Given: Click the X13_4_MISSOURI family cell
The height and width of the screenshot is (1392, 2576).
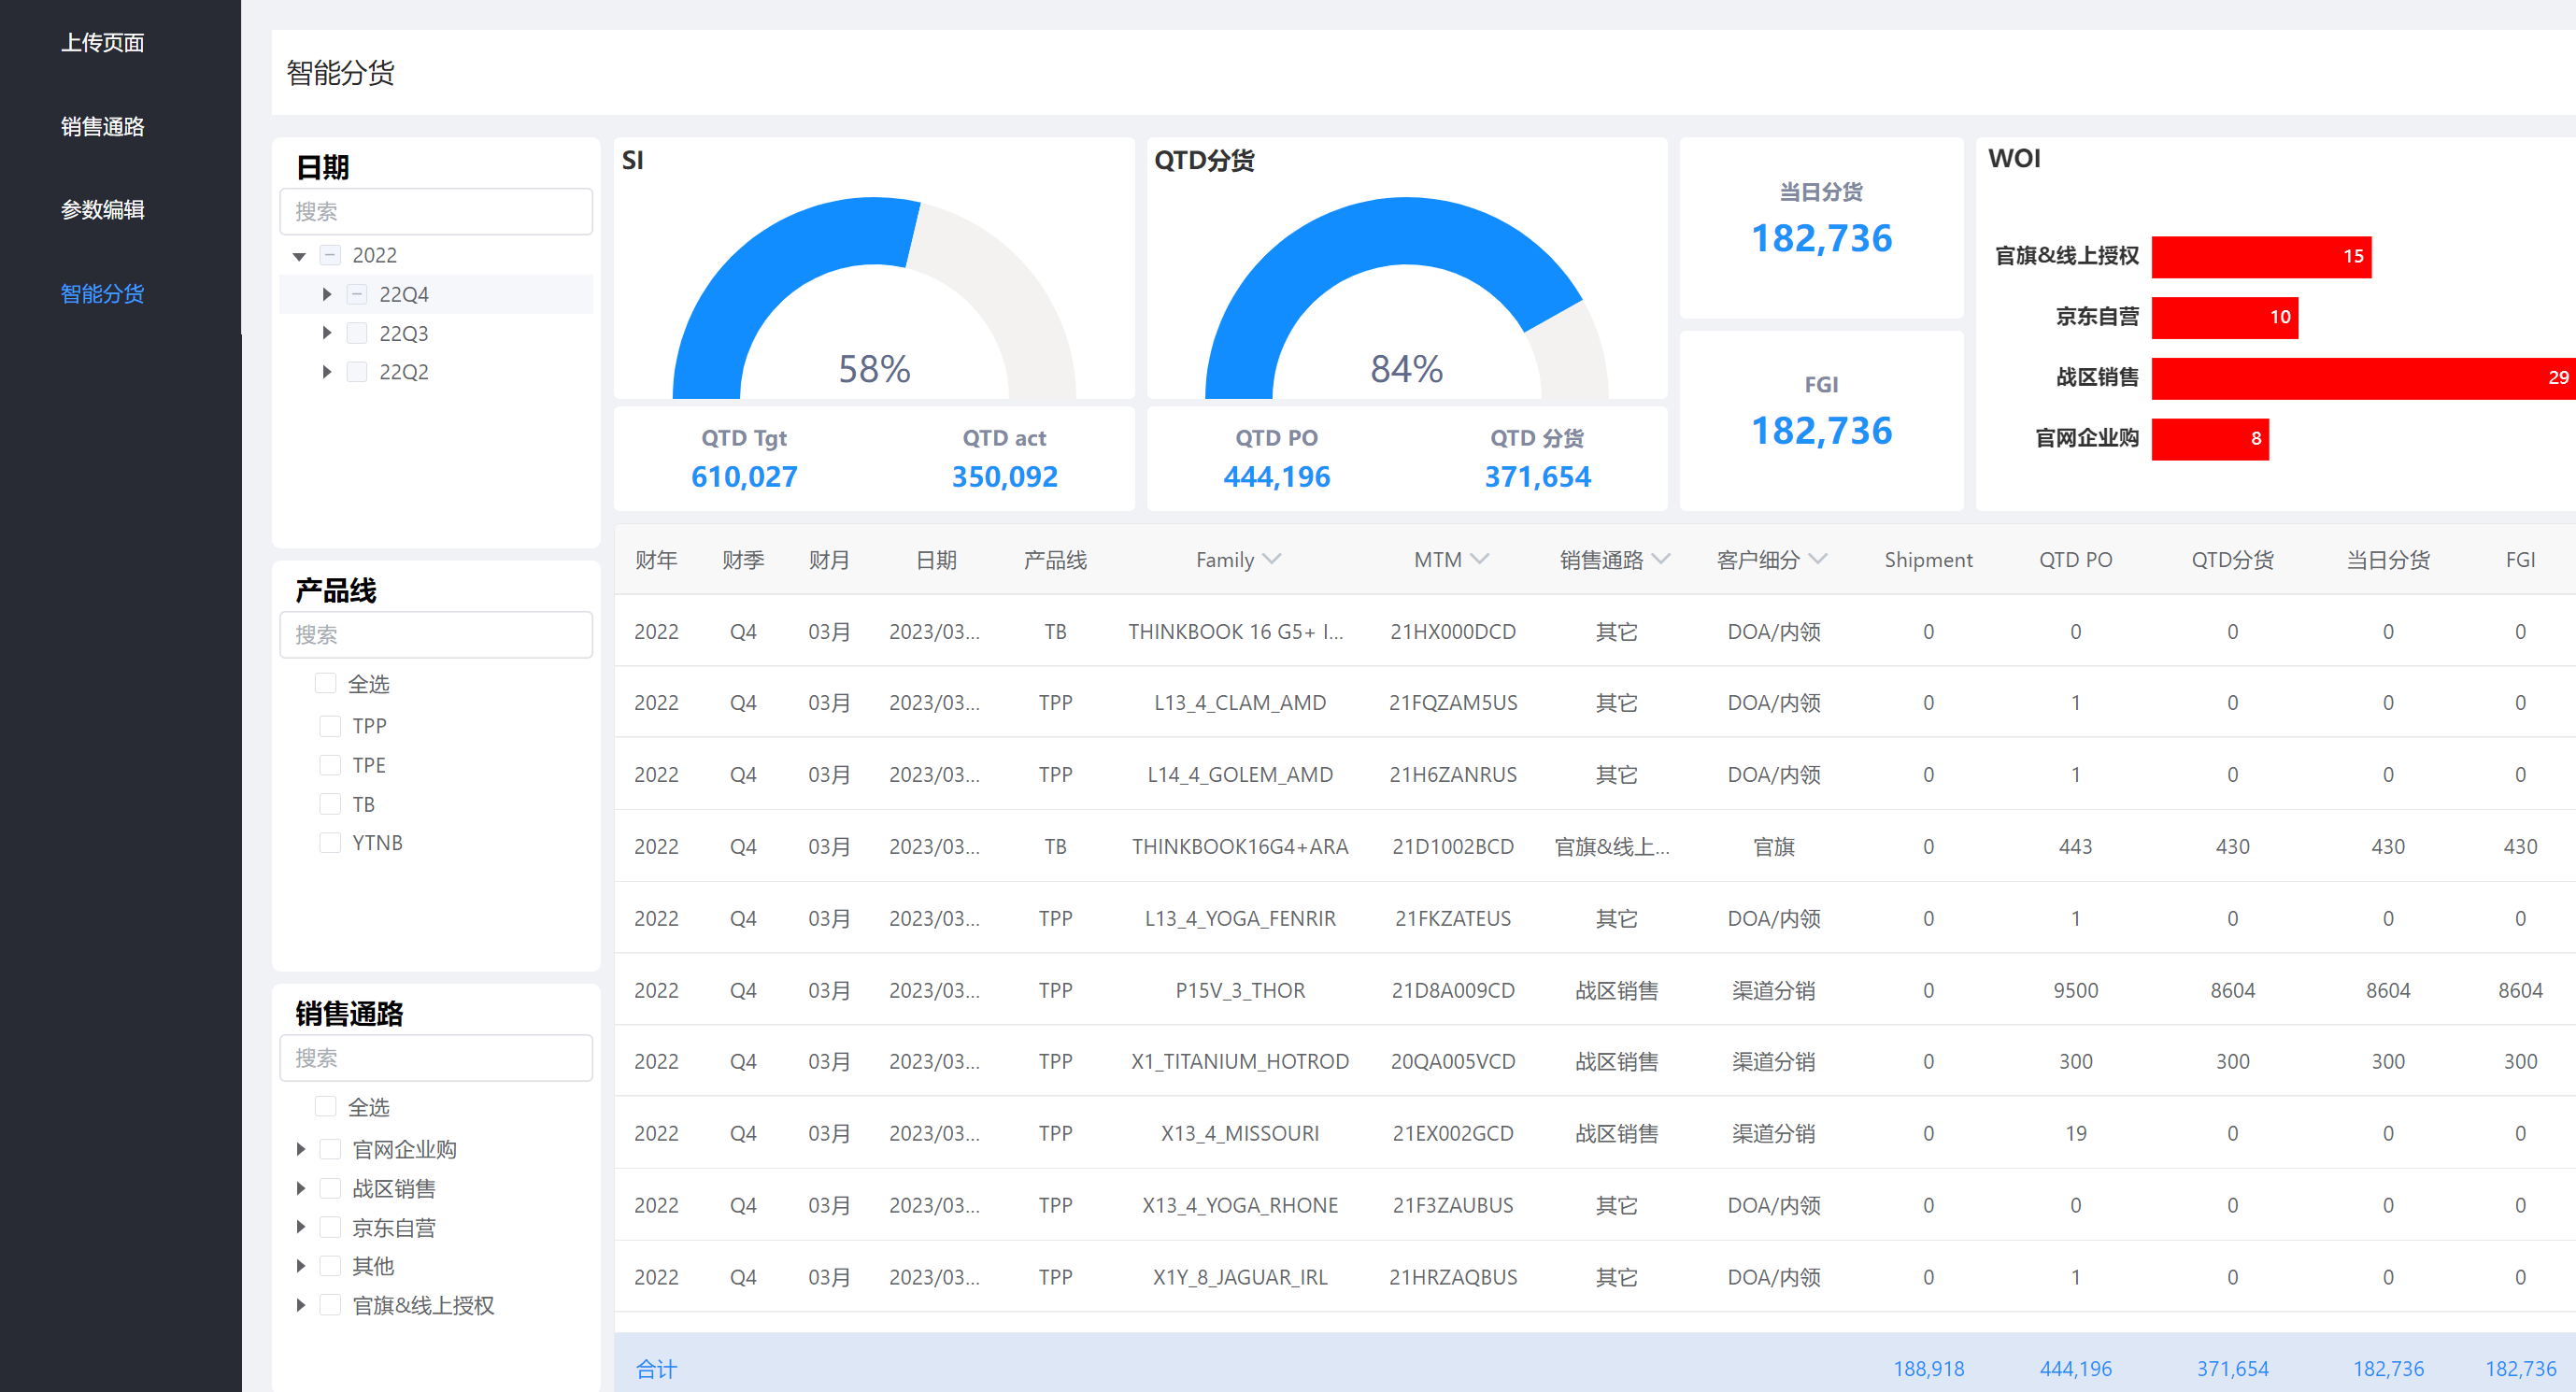Looking at the screenshot, I should point(1240,1134).
